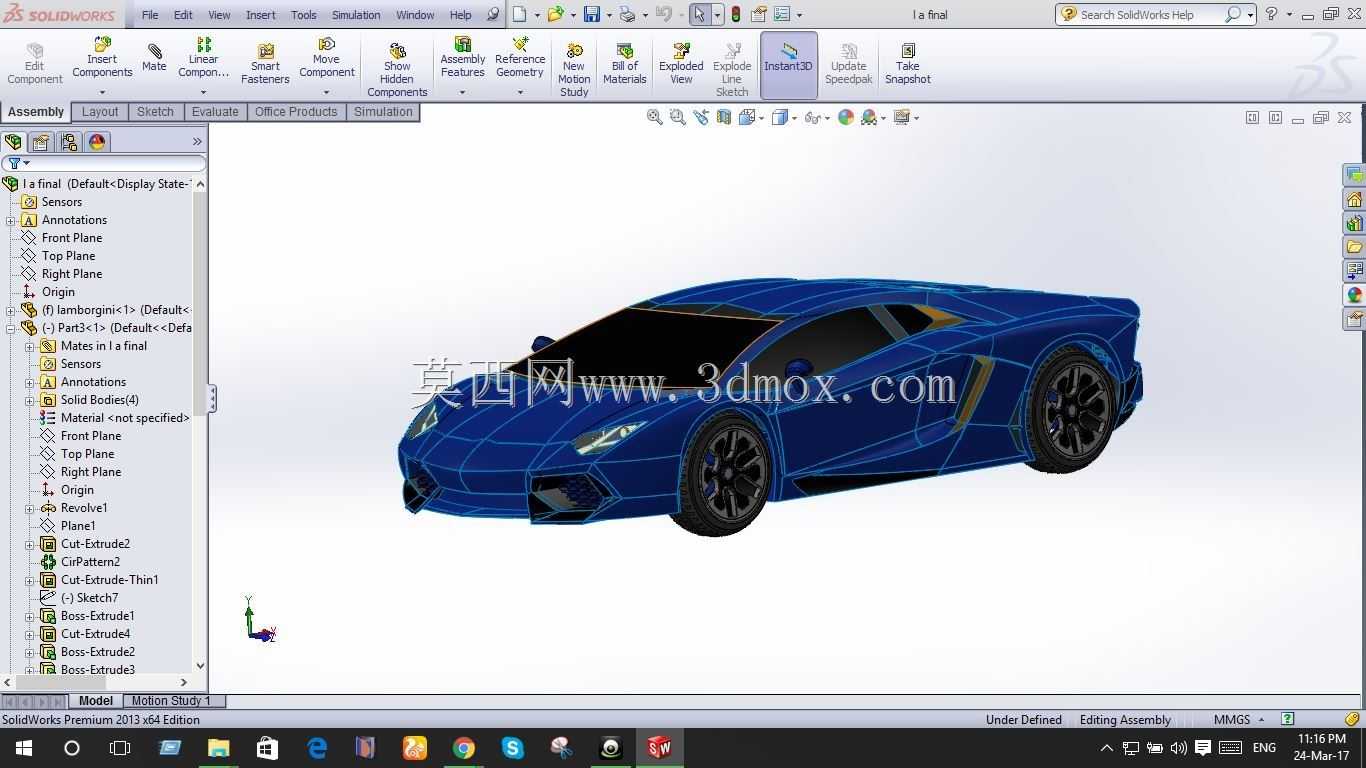Image resolution: width=1366 pixels, height=768 pixels.
Task: Expand the Solid Bodies(4) folder
Action: 30,400
